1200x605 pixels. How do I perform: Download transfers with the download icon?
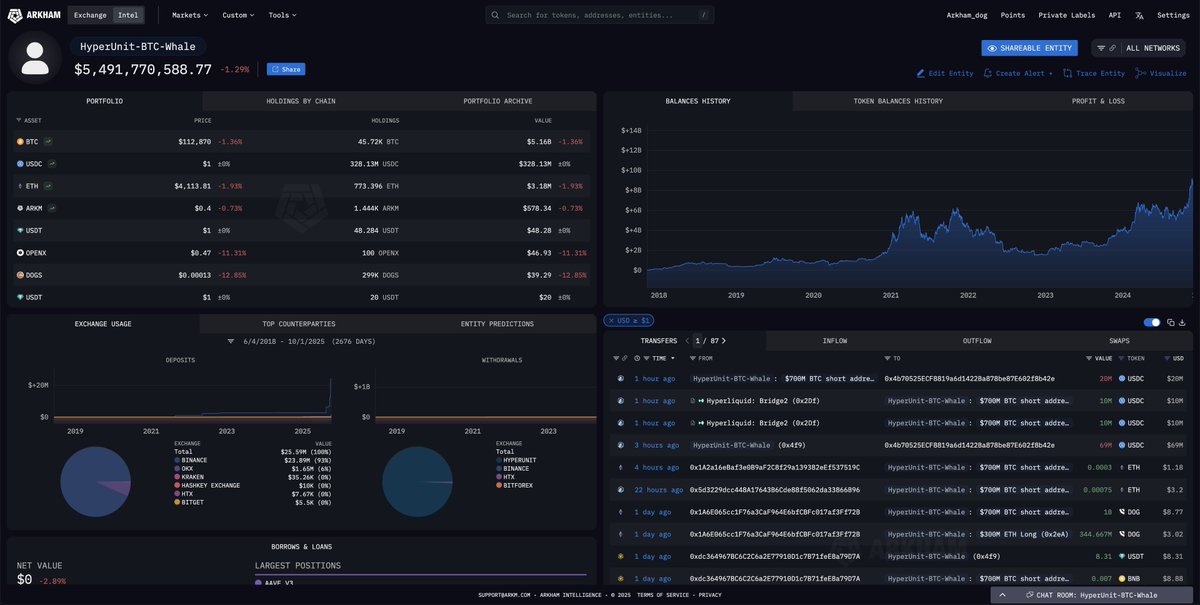[1183, 322]
